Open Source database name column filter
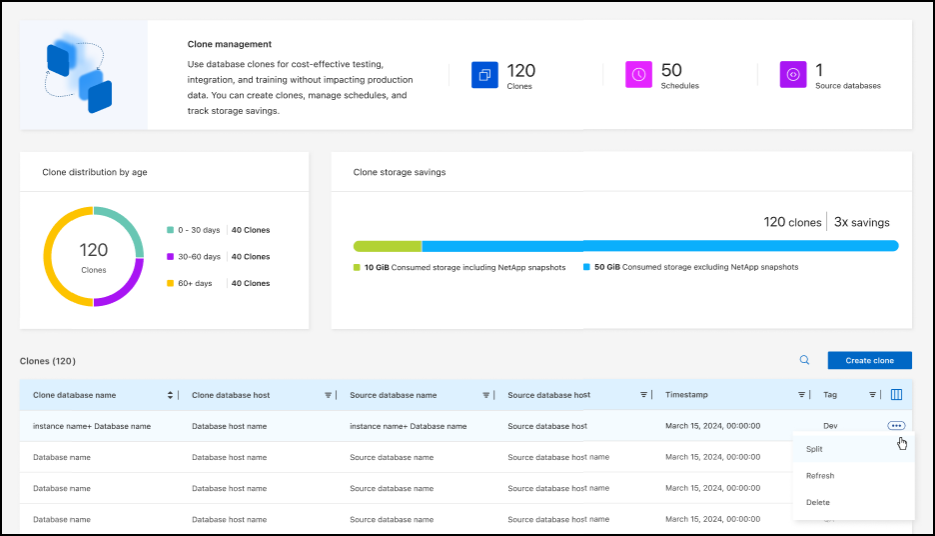This screenshot has width=935, height=536. [x=486, y=395]
